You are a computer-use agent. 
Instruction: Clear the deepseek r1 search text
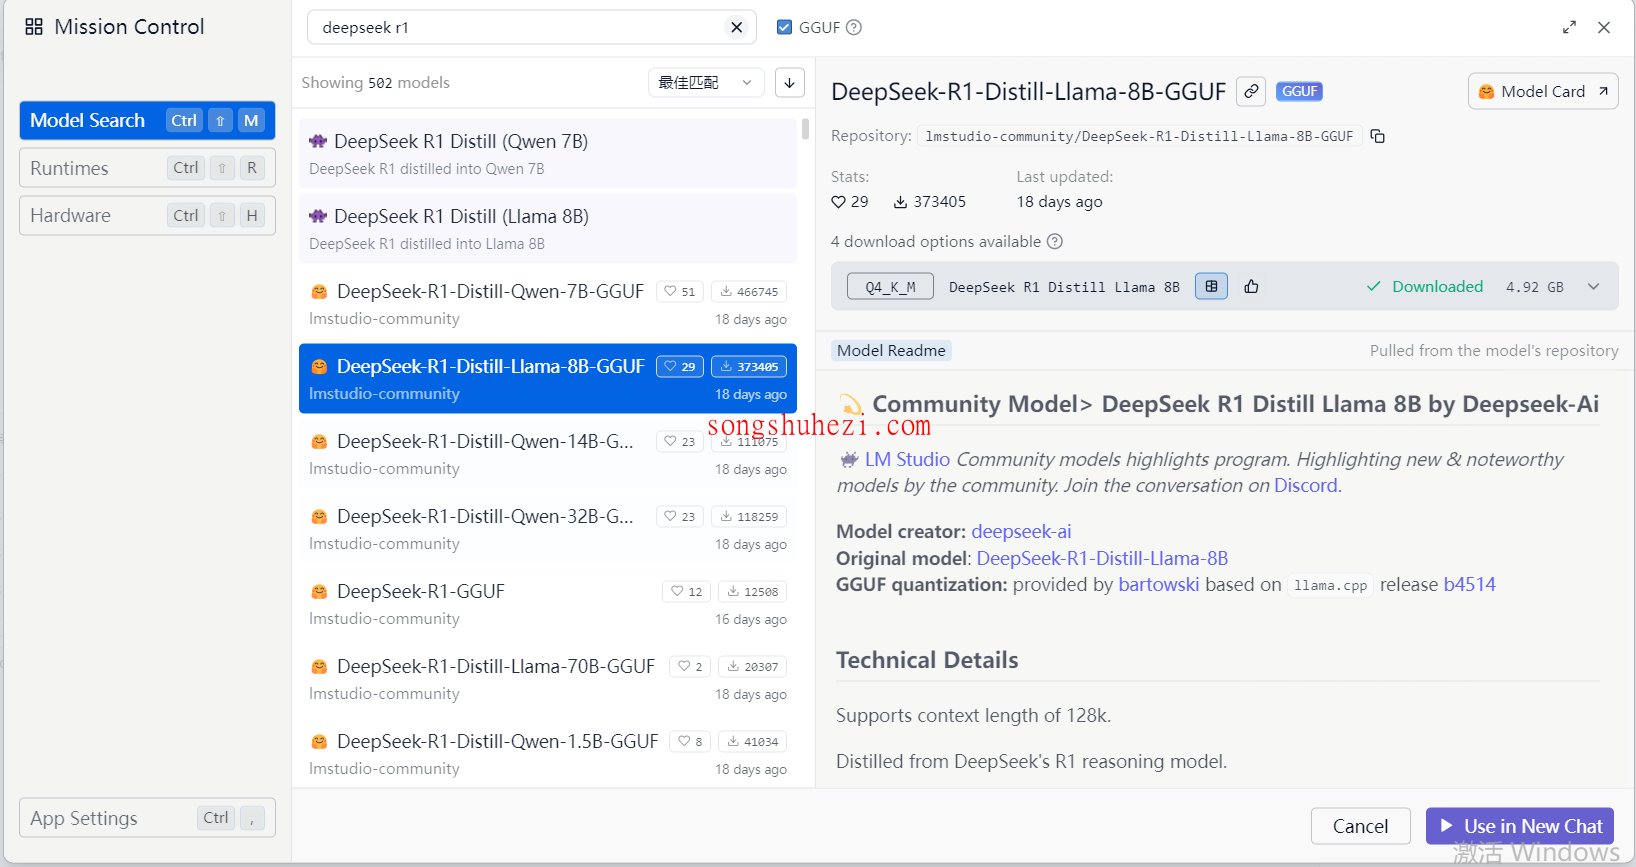(x=737, y=27)
